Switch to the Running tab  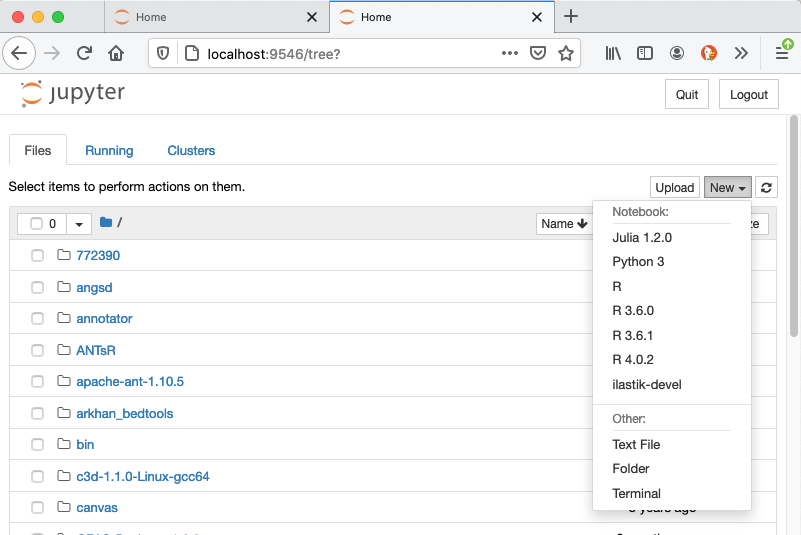tap(109, 150)
